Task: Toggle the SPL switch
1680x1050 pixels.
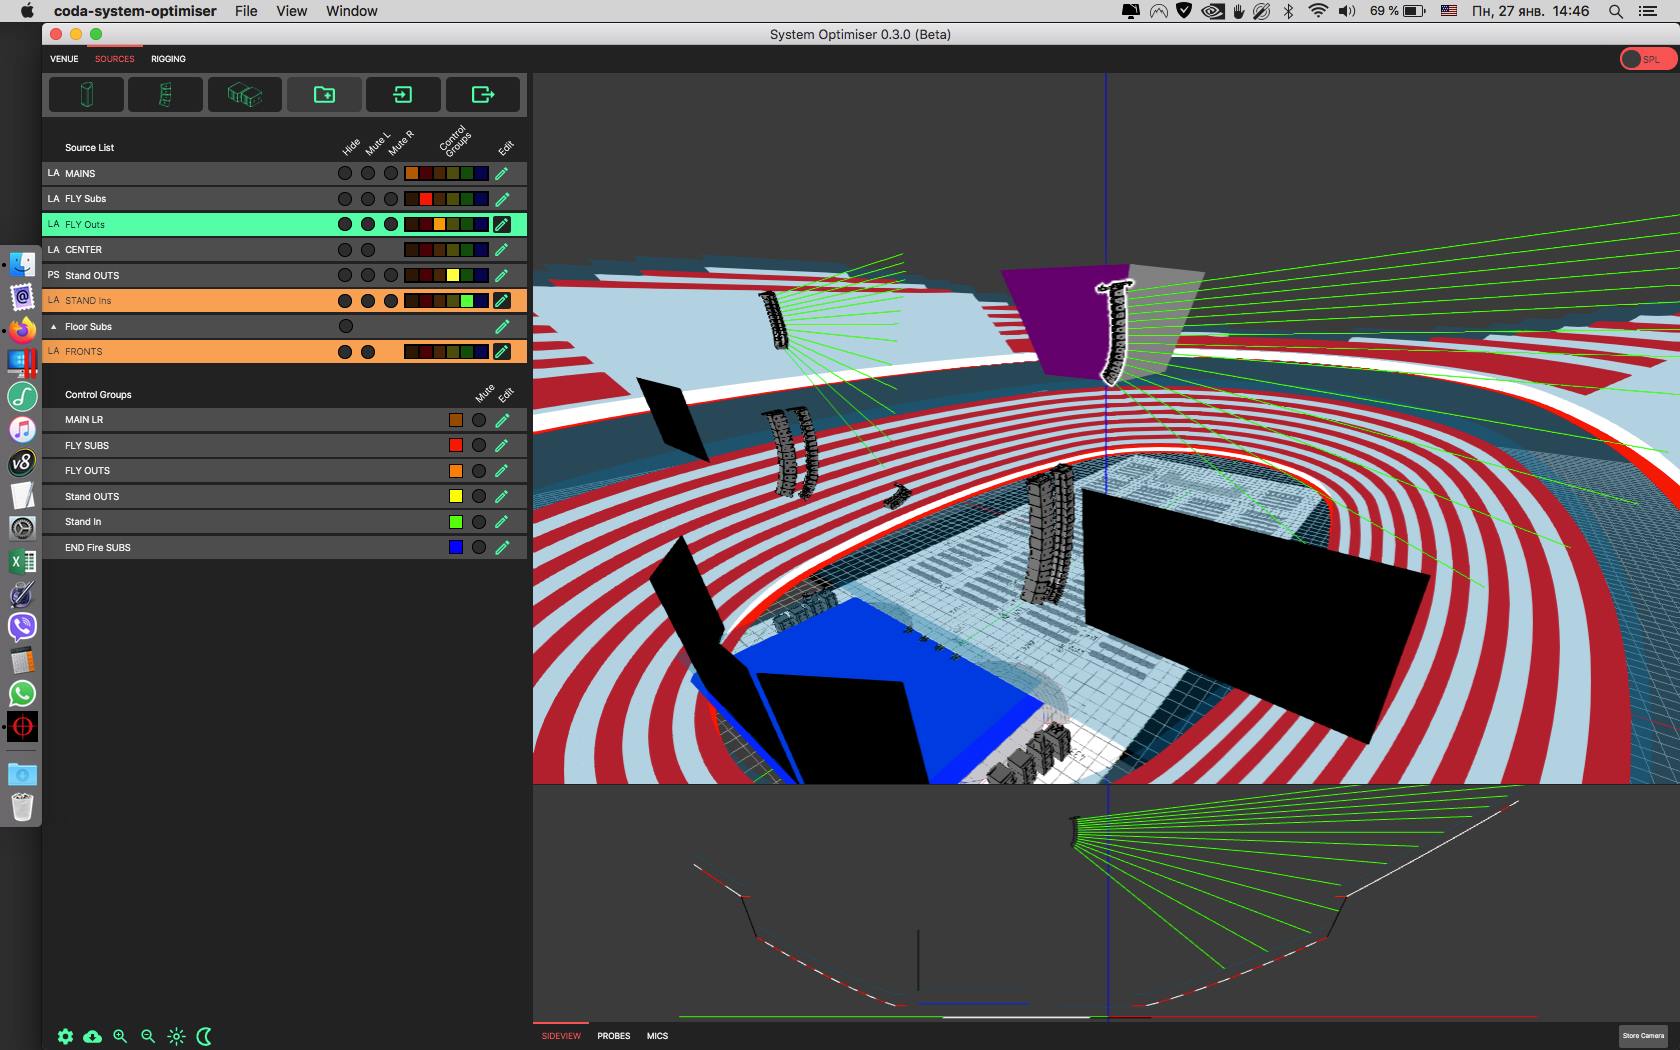Action: [1646, 59]
